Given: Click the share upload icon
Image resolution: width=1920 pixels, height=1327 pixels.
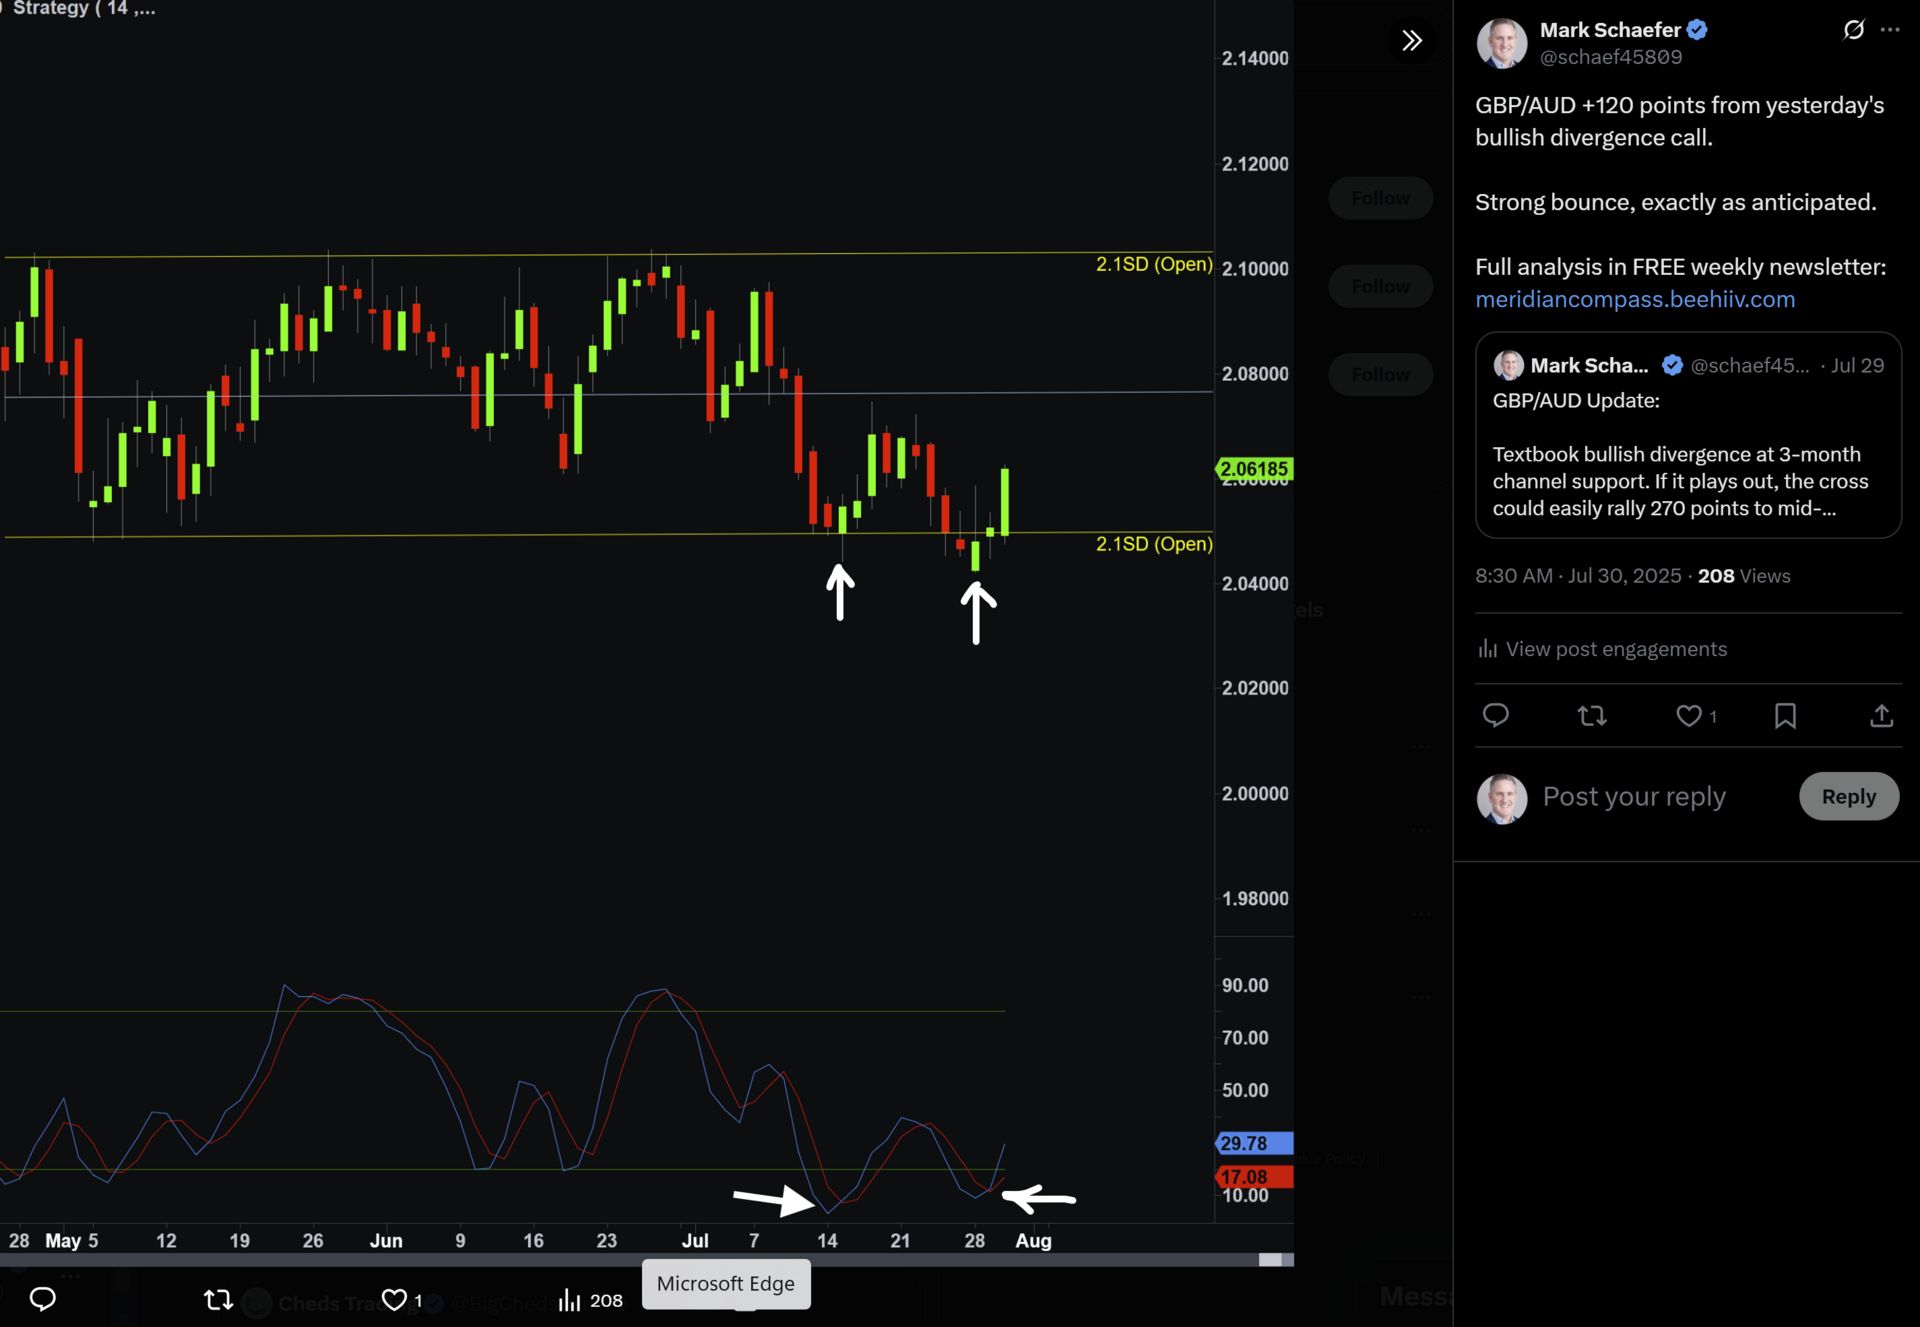Looking at the screenshot, I should [x=1881, y=715].
